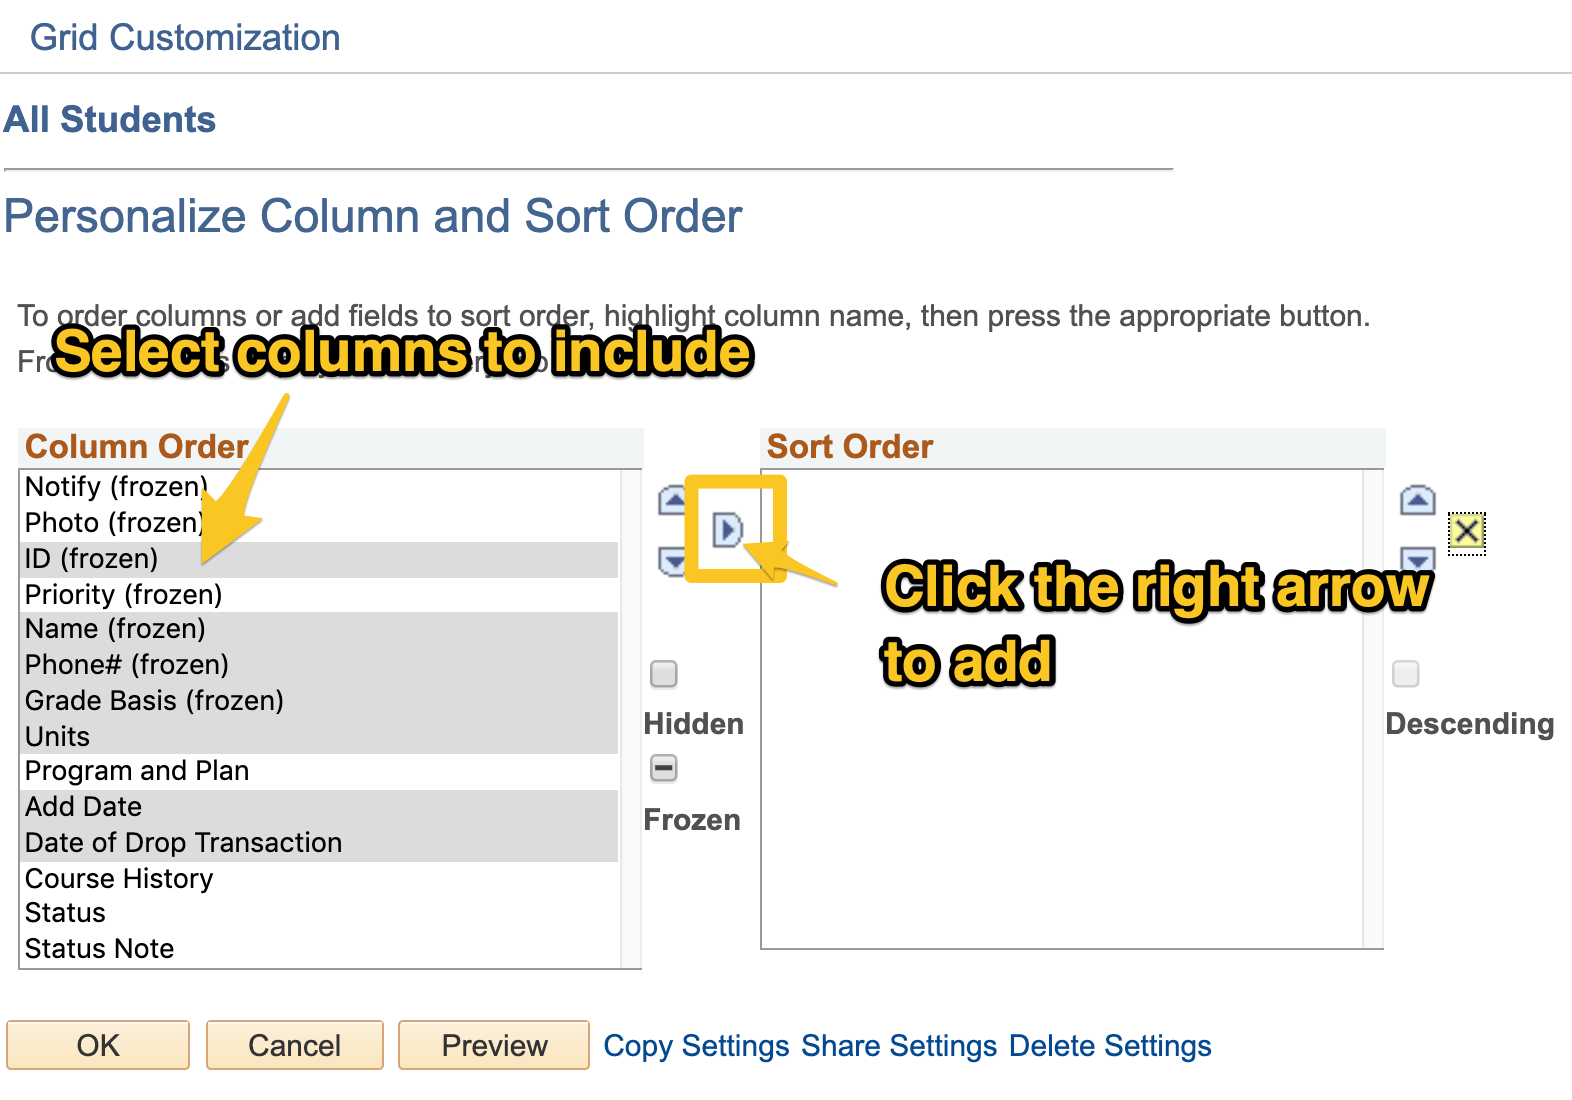Select the Priority (frozen) column entry
Image resolution: width=1572 pixels, height=1100 pixels.
124,595
